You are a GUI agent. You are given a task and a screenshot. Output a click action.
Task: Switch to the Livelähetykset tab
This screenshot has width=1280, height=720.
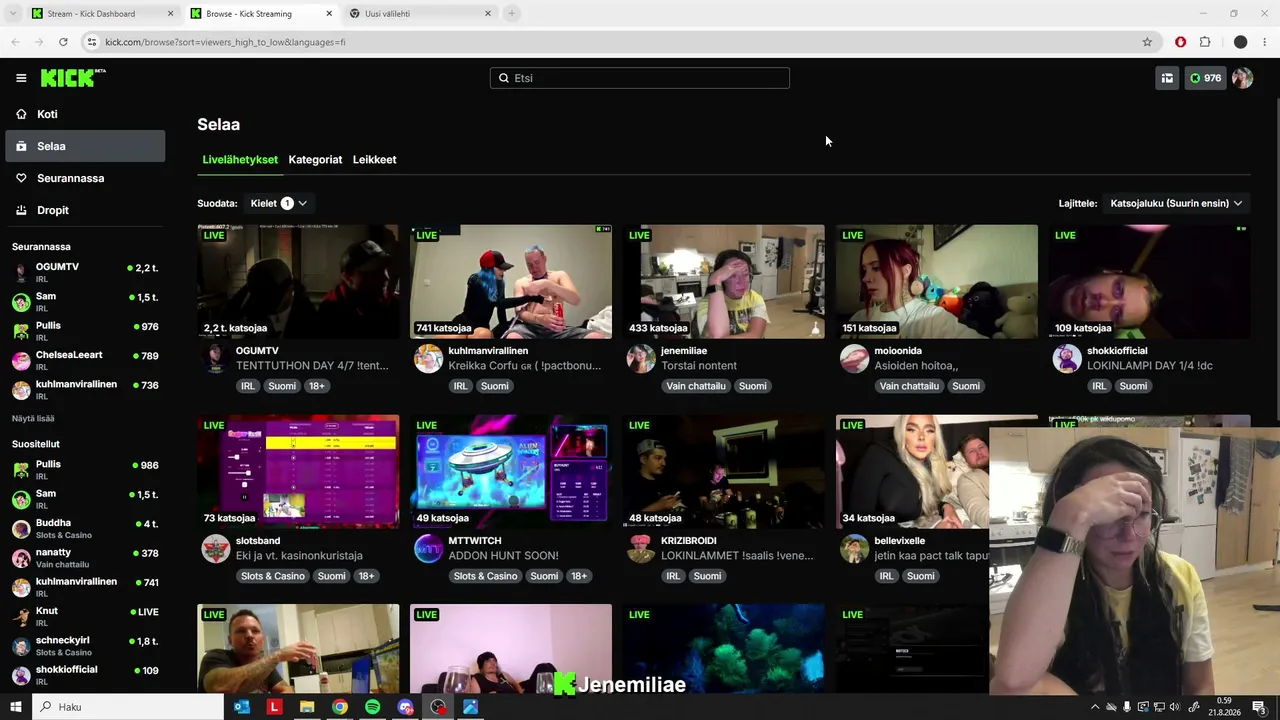[x=240, y=159]
